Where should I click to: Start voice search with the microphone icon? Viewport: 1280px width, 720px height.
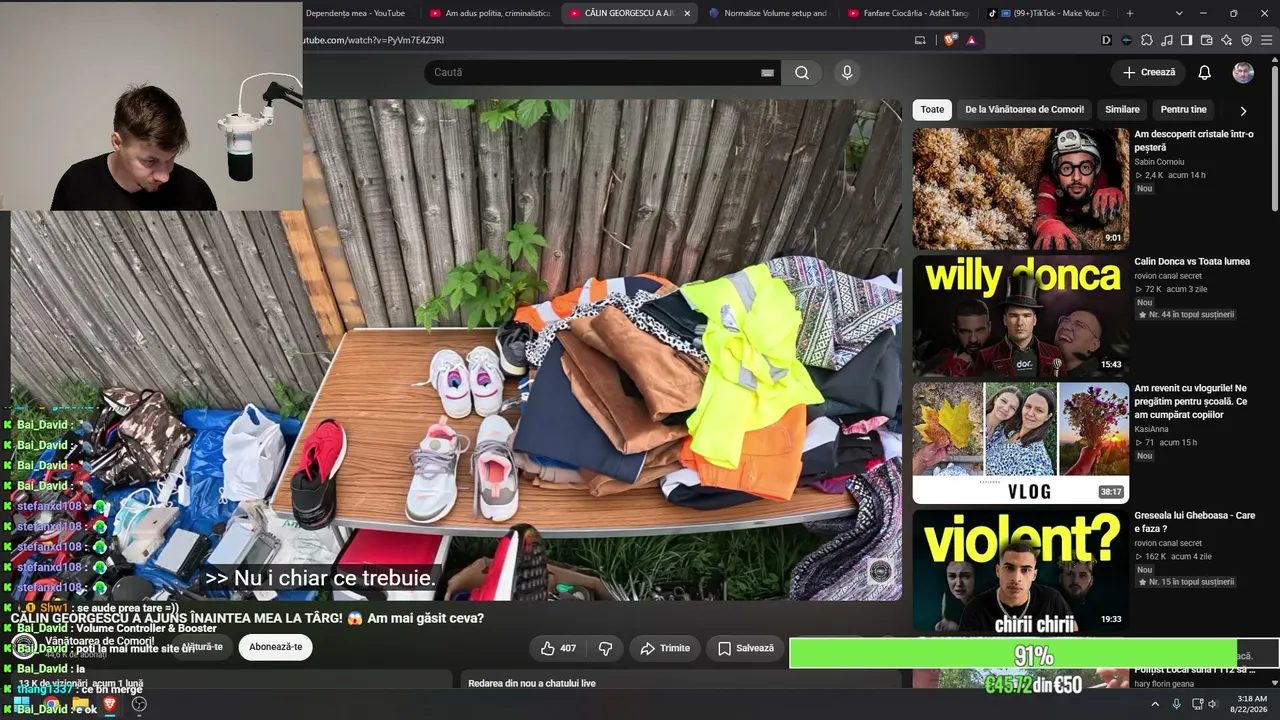click(x=847, y=72)
